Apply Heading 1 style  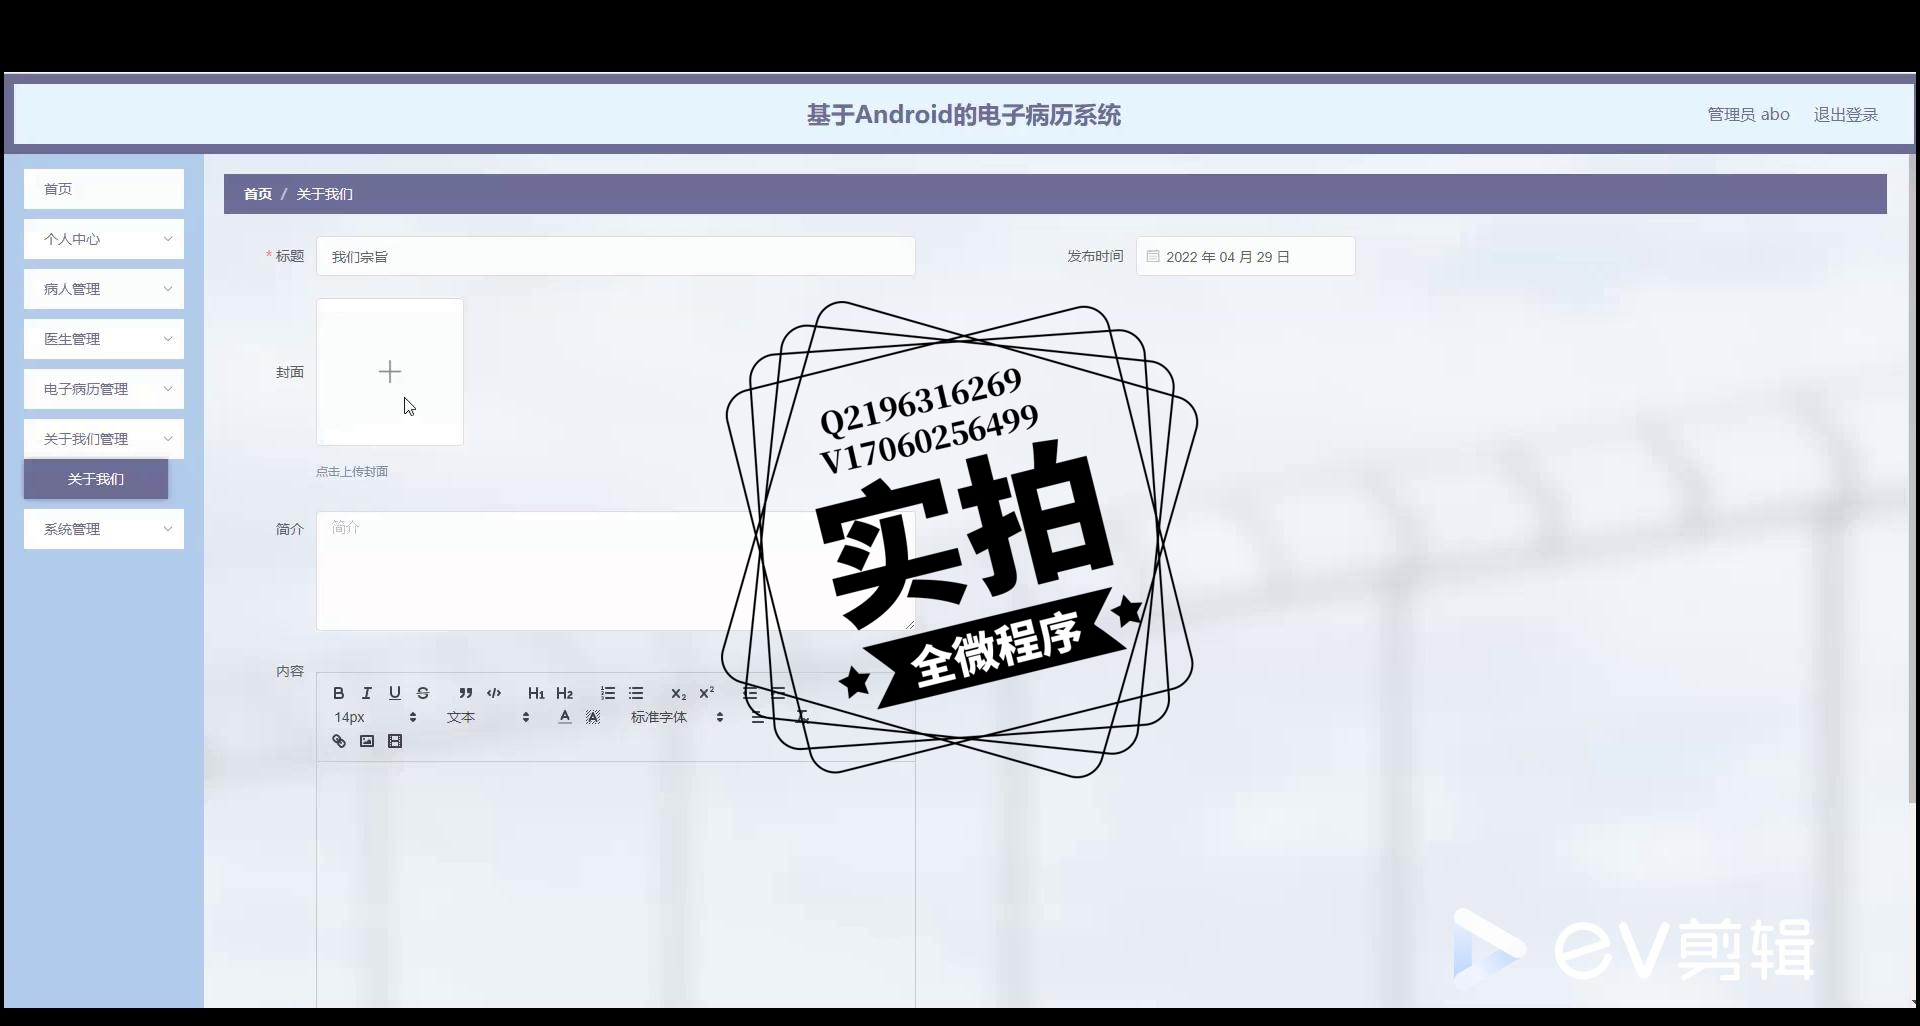point(536,693)
